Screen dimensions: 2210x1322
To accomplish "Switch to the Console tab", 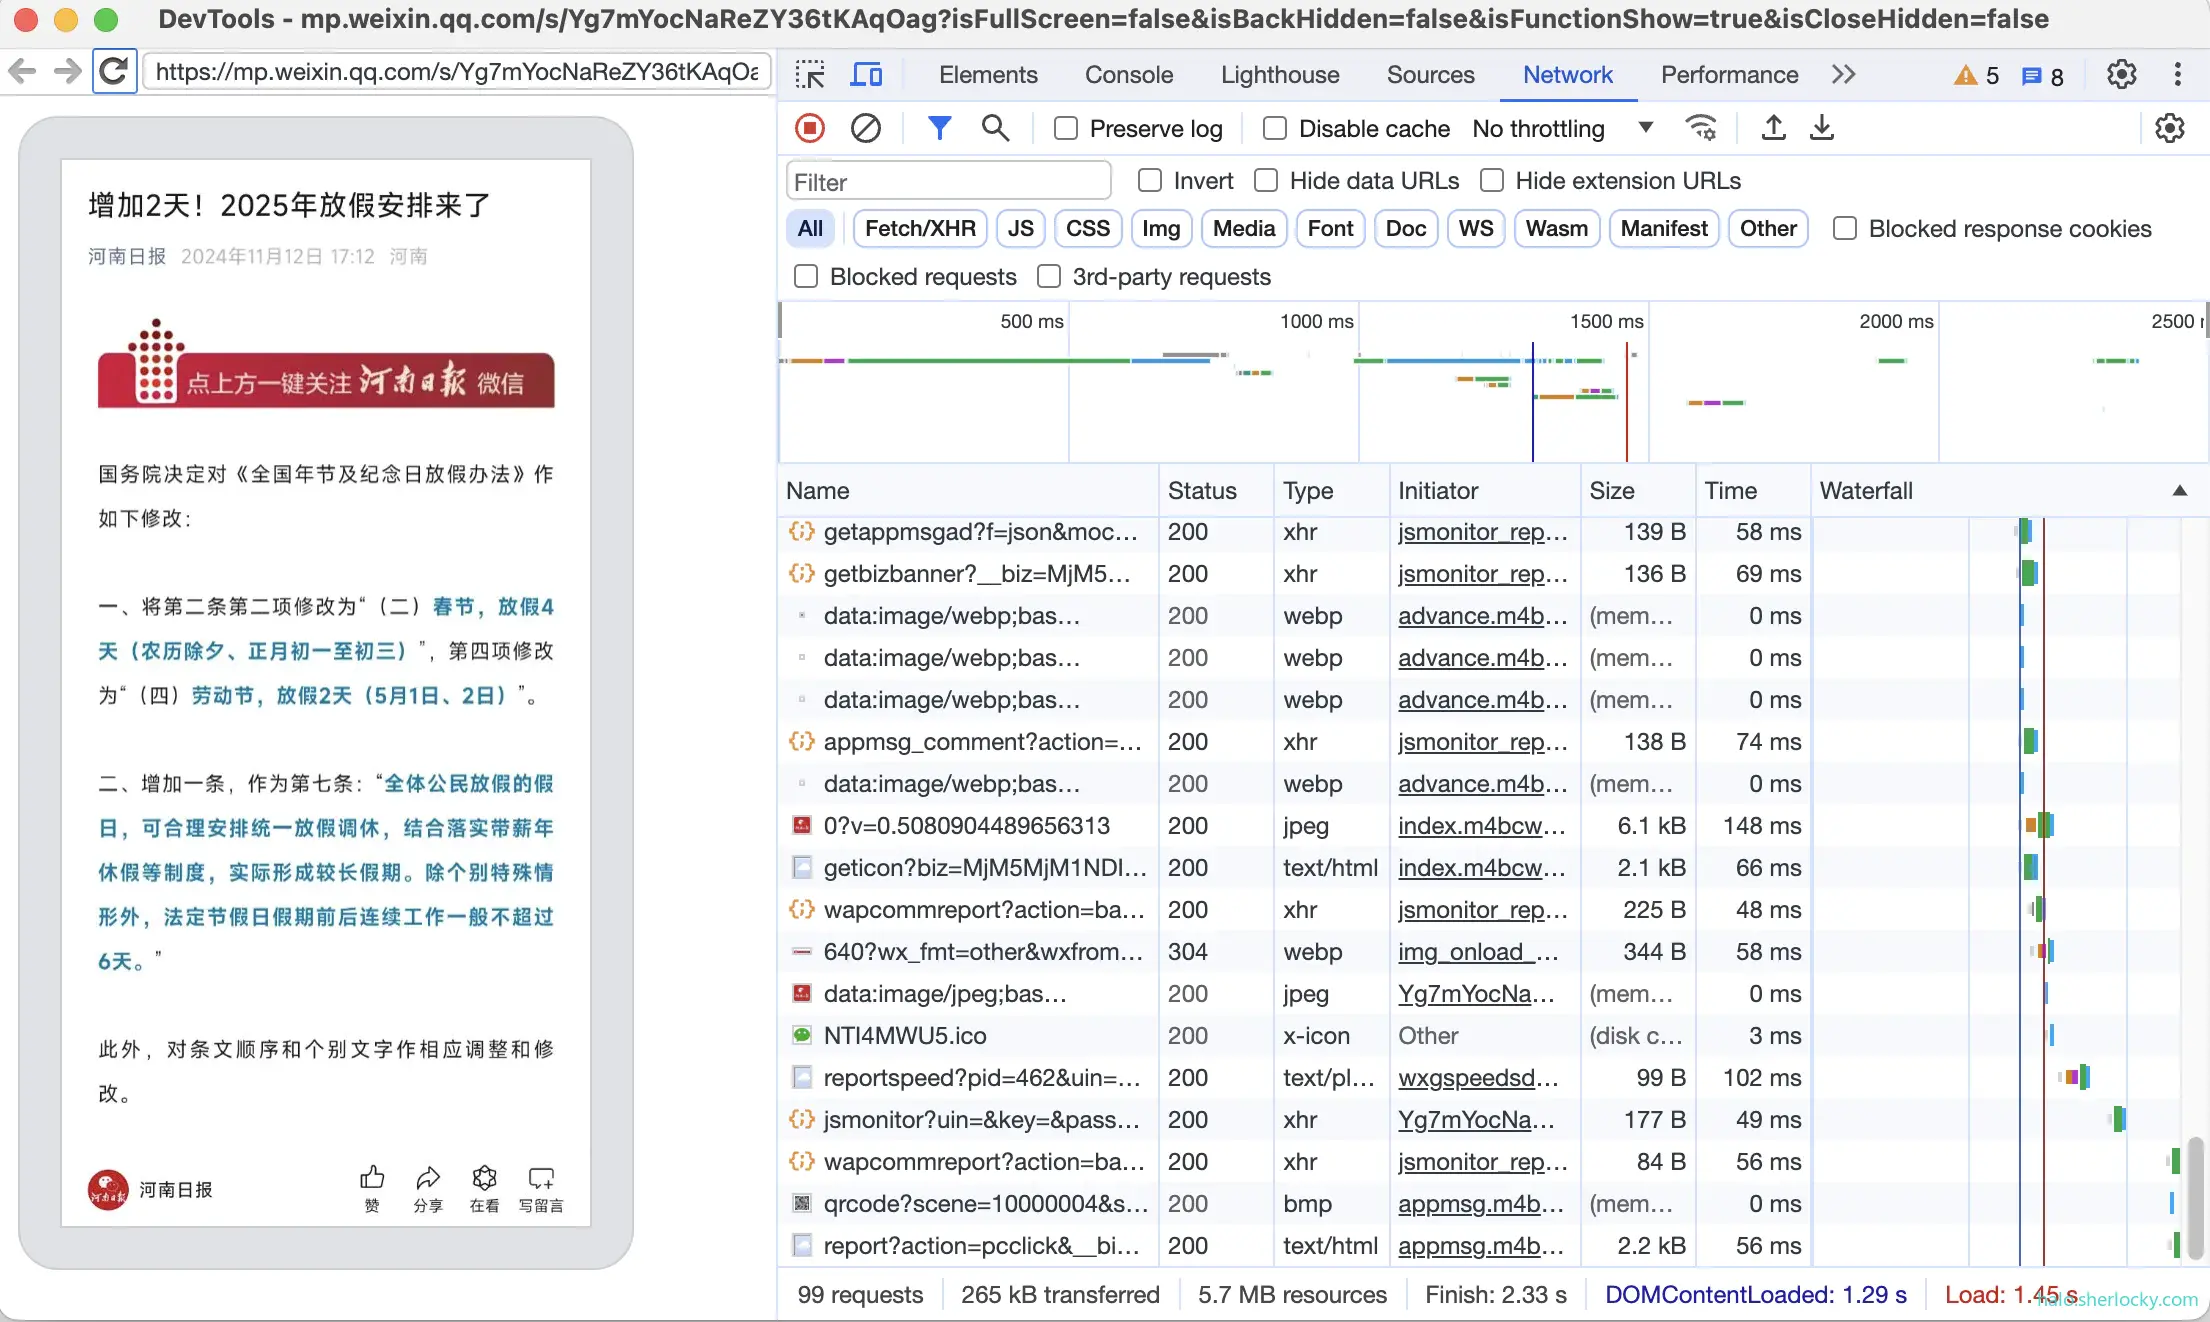I will pyautogui.click(x=1128, y=74).
